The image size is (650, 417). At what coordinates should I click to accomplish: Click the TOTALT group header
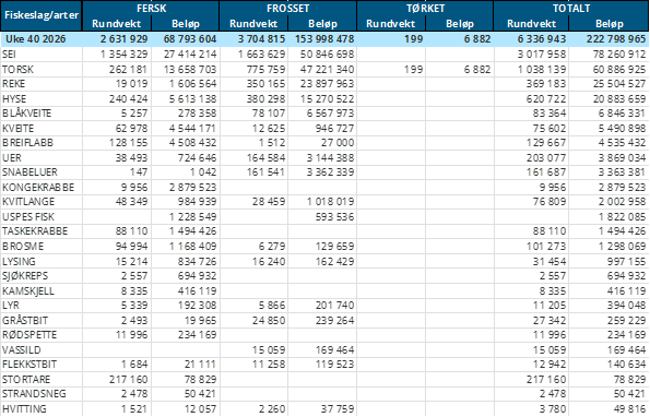coord(571,8)
